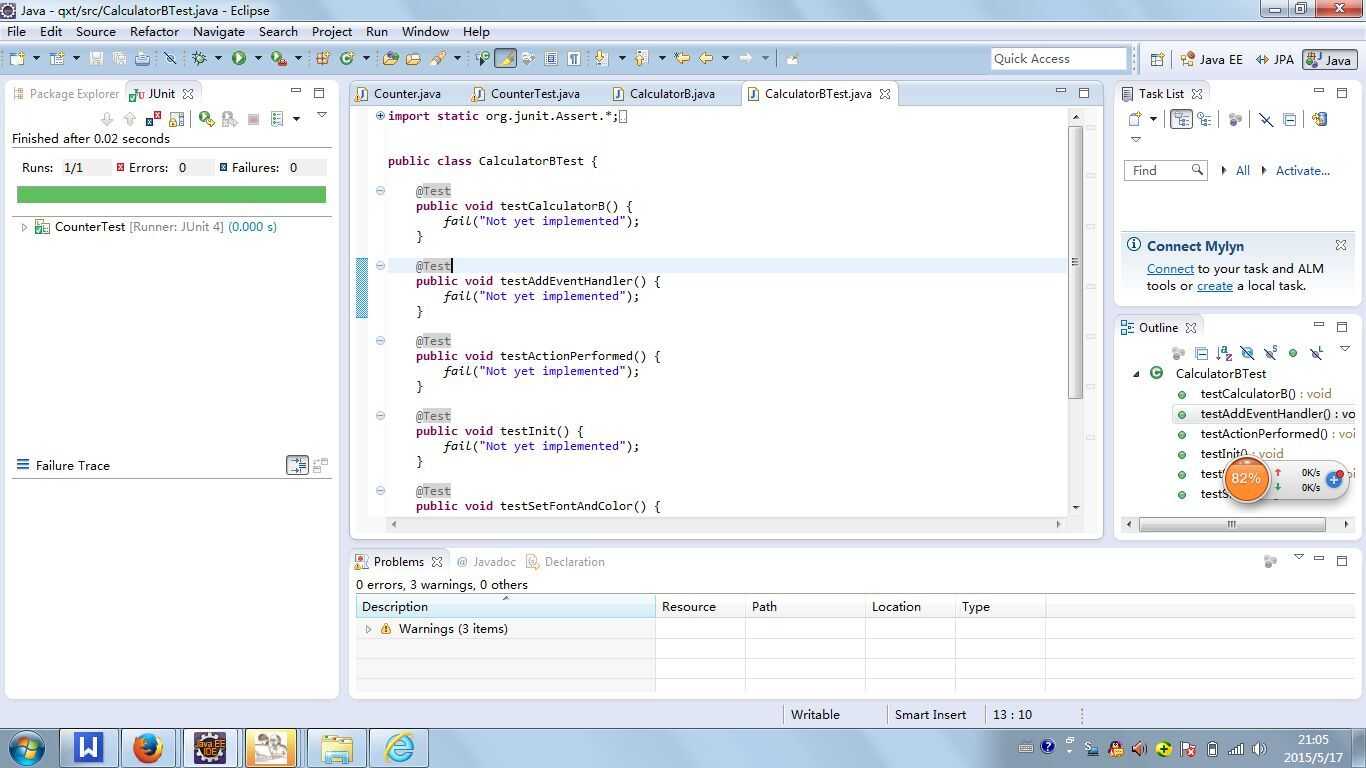Open New Task dropdown arrow in Task List
This screenshot has height=768, width=1366.
[1153, 119]
